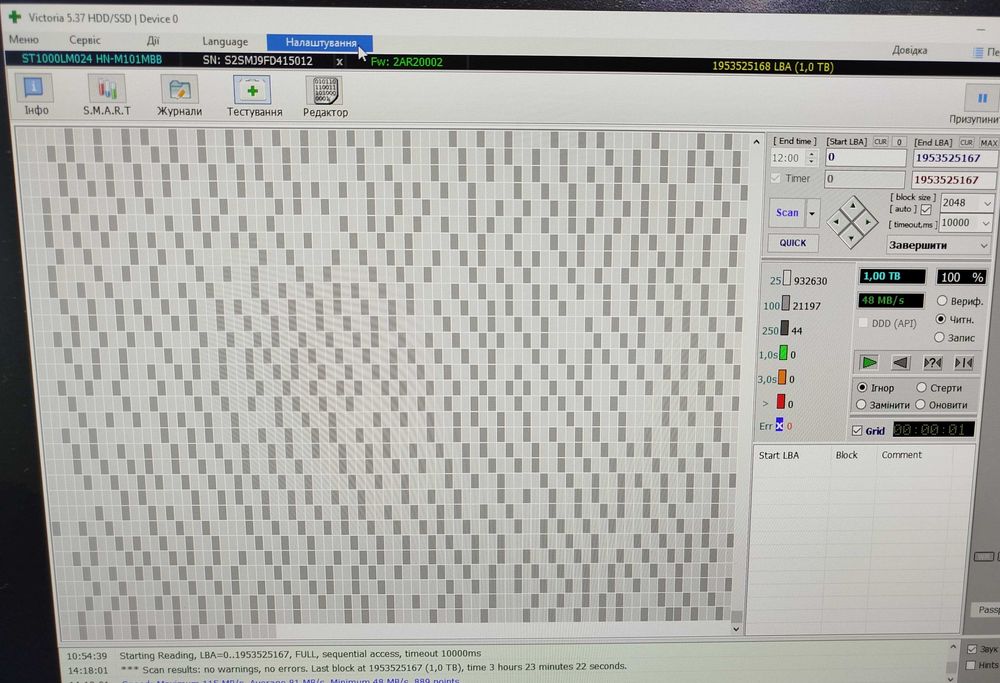Open the Редактор disk editor

[x=325, y=98]
